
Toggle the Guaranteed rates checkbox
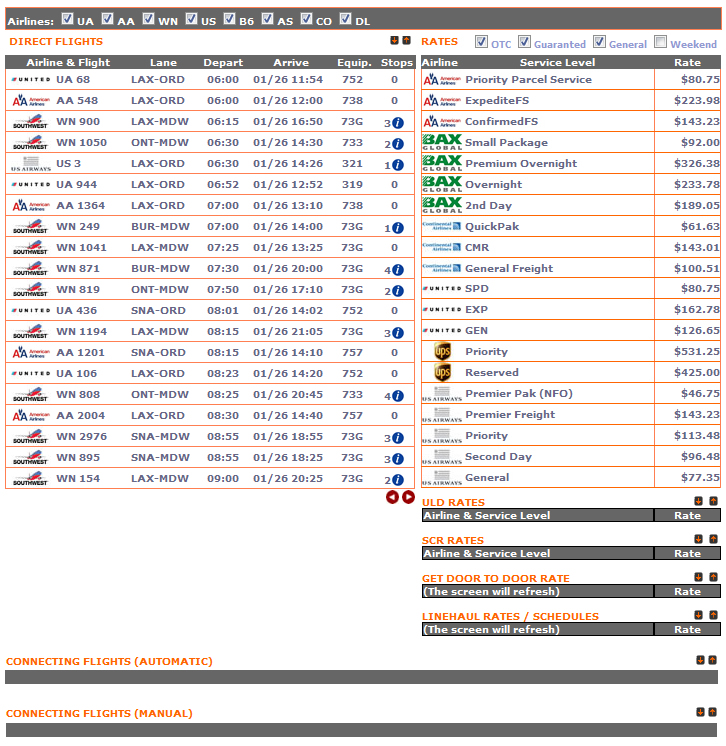[x=525, y=42]
